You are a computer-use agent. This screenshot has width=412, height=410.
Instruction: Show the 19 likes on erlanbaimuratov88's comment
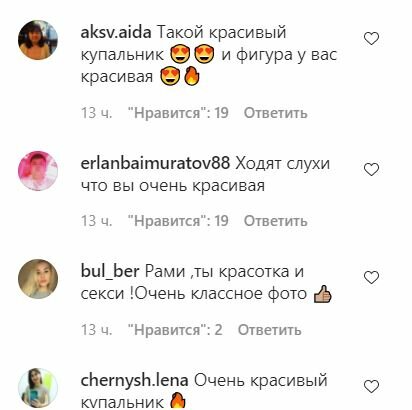click(x=178, y=221)
